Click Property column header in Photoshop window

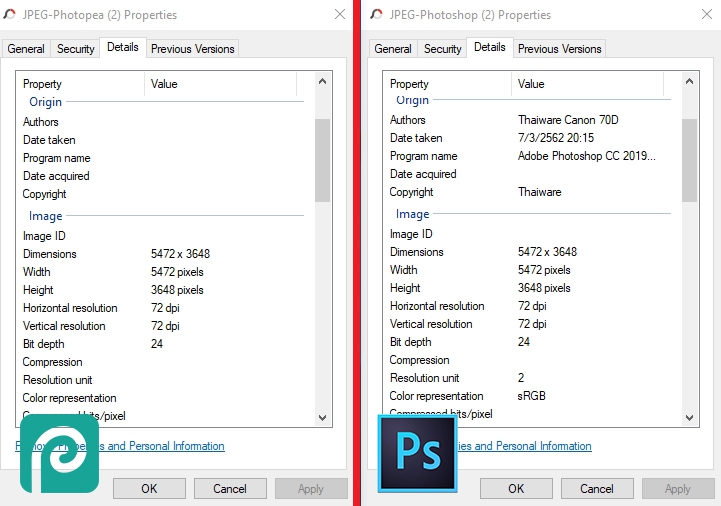click(447, 84)
